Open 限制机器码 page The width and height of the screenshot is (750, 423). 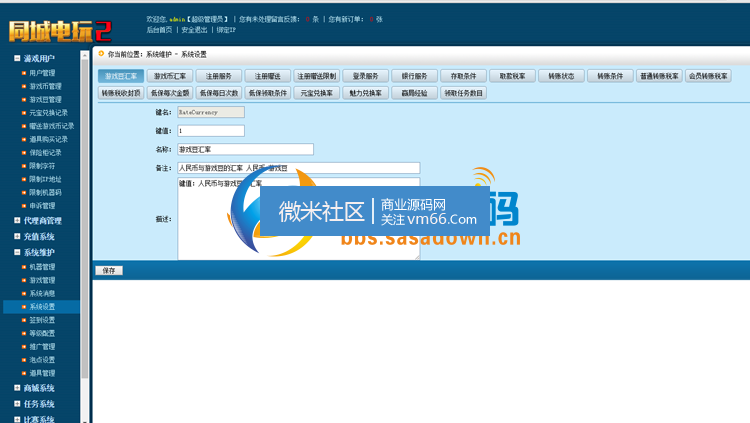[x=45, y=192]
